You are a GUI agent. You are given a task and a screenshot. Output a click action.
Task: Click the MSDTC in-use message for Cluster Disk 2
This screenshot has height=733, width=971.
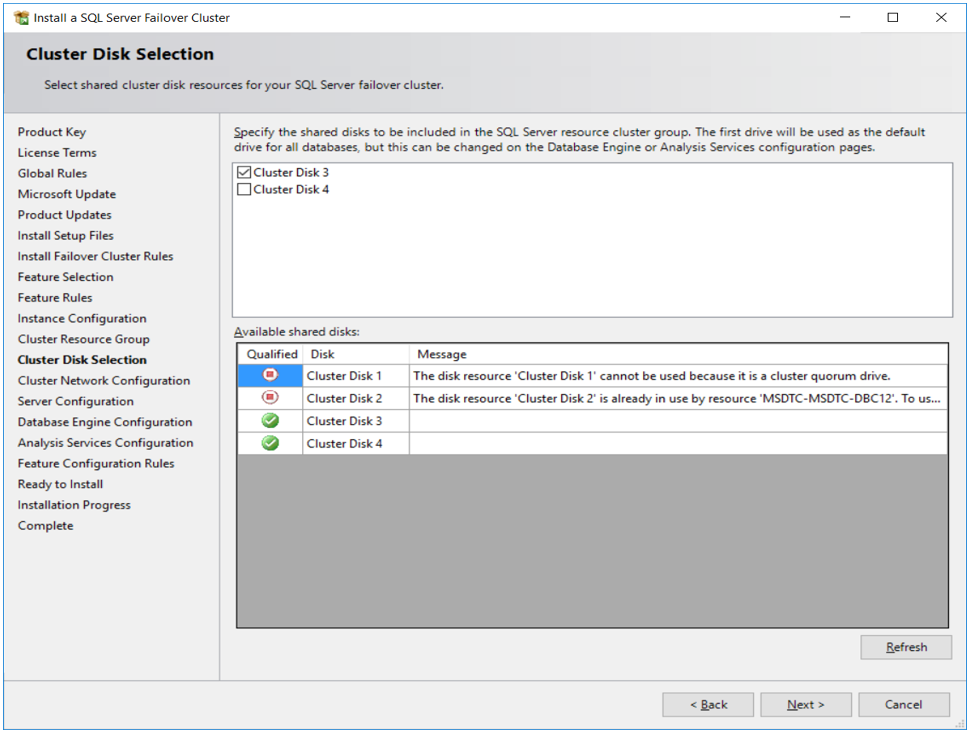point(677,398)
